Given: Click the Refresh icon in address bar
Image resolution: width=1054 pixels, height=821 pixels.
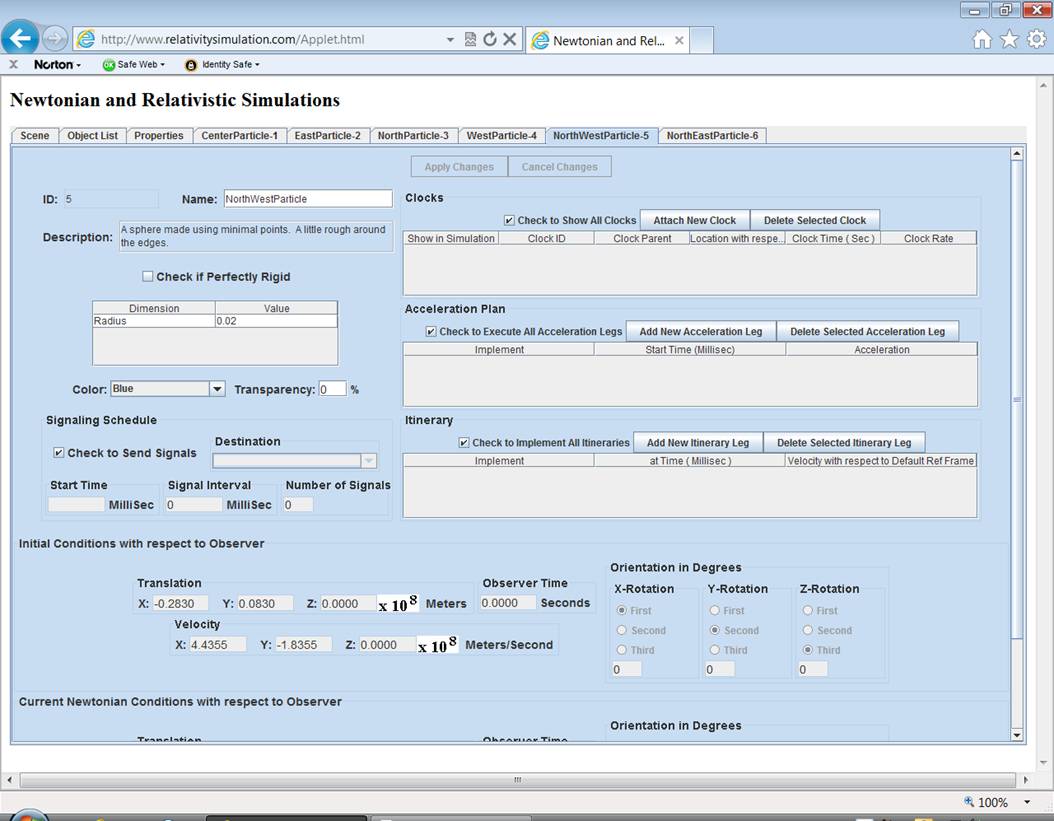Looking at the screenshot, I should click(x=489, y=40).
